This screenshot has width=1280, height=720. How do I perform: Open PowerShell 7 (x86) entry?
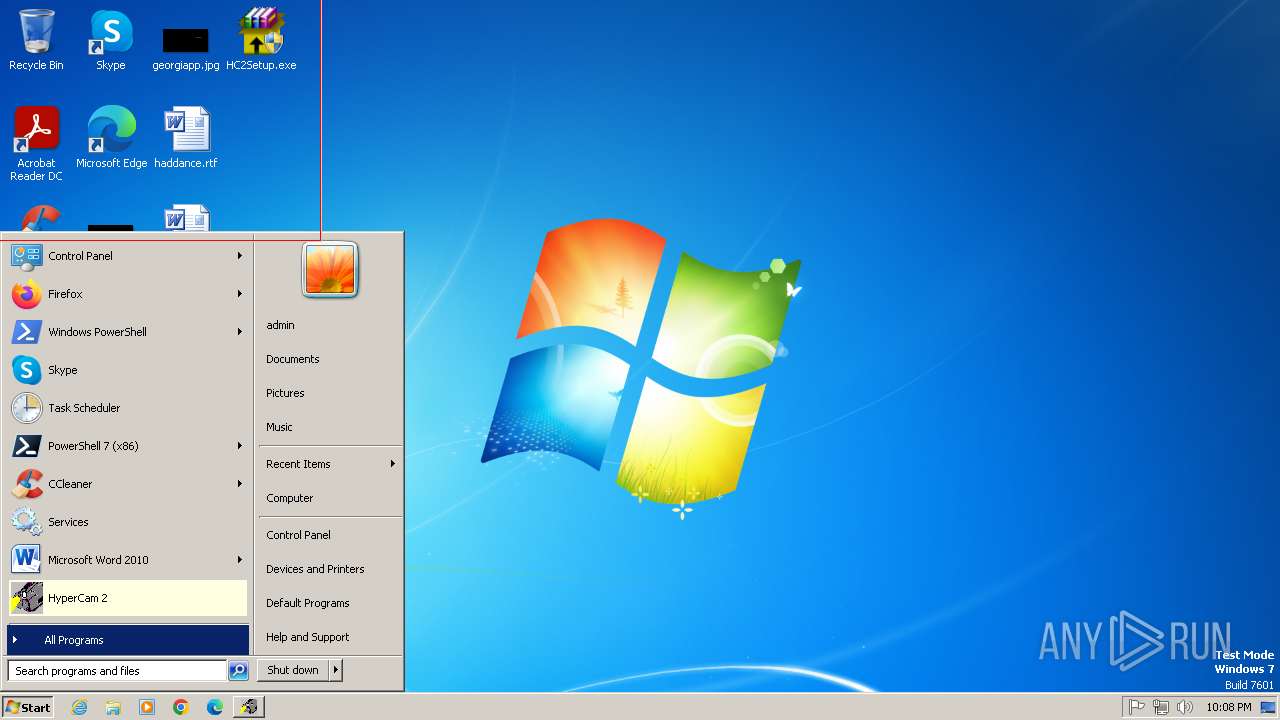click(x=127, y=446)
